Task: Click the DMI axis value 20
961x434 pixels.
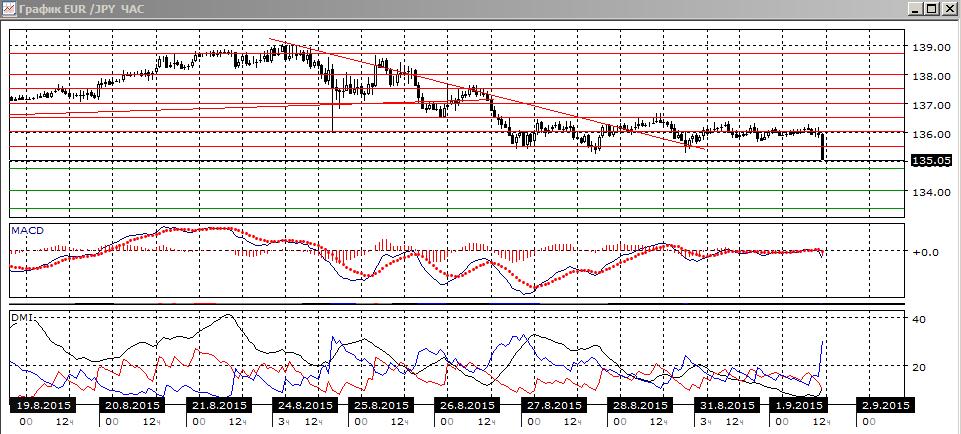Action: pos(919,367)
